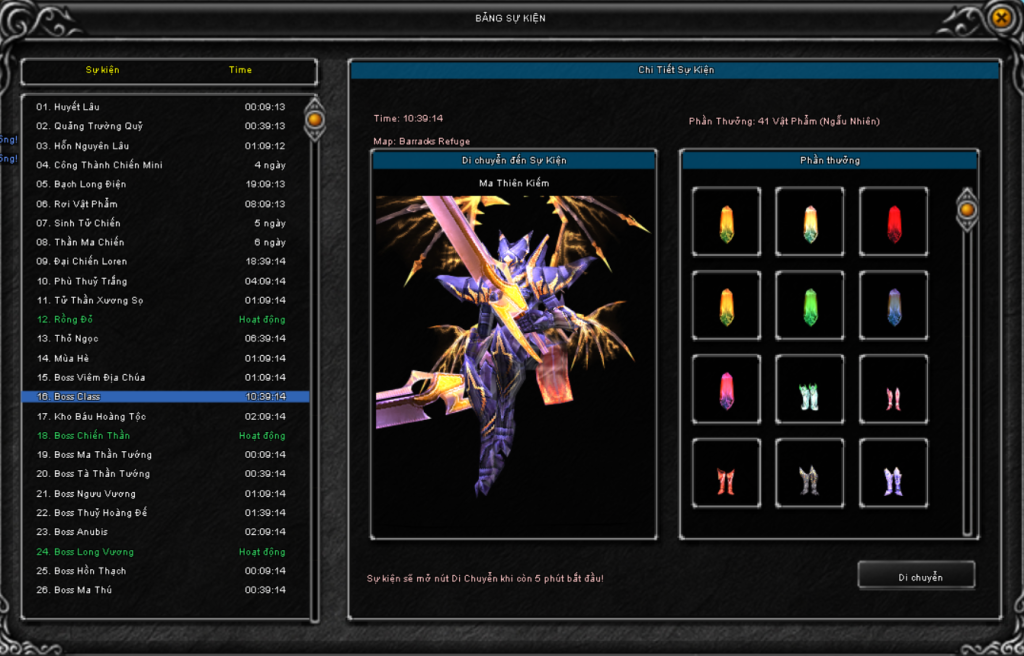The height and width of the screenshot is (656, 1024).
Task: Click the pink-purple feather reward icon
Action: pyautogui.click(x=726, y=390)
